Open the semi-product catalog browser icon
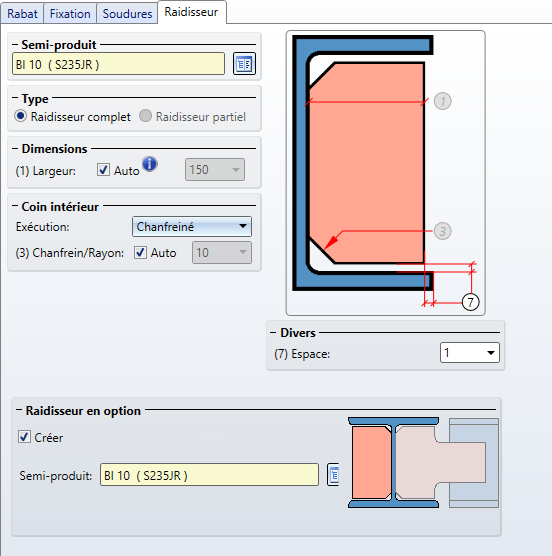The image size is (552, 556). pyautogui.click(x=244, y=64)
